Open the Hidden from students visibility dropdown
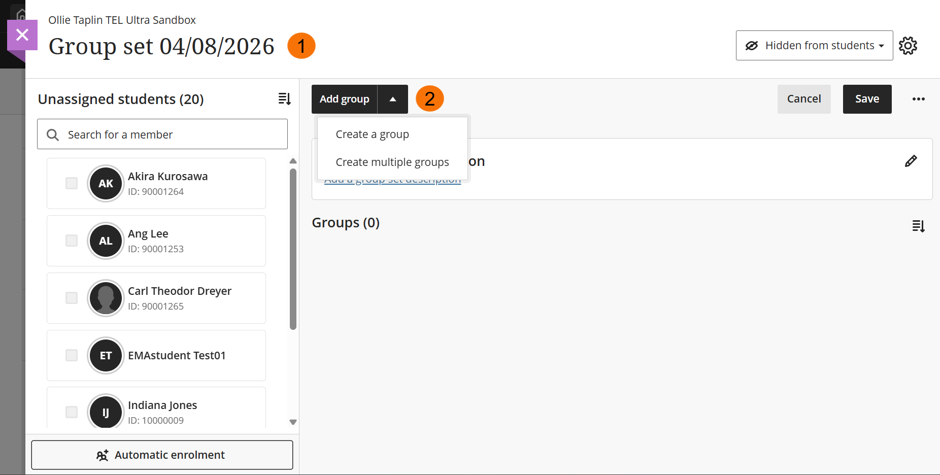 (x=814, y=46)
